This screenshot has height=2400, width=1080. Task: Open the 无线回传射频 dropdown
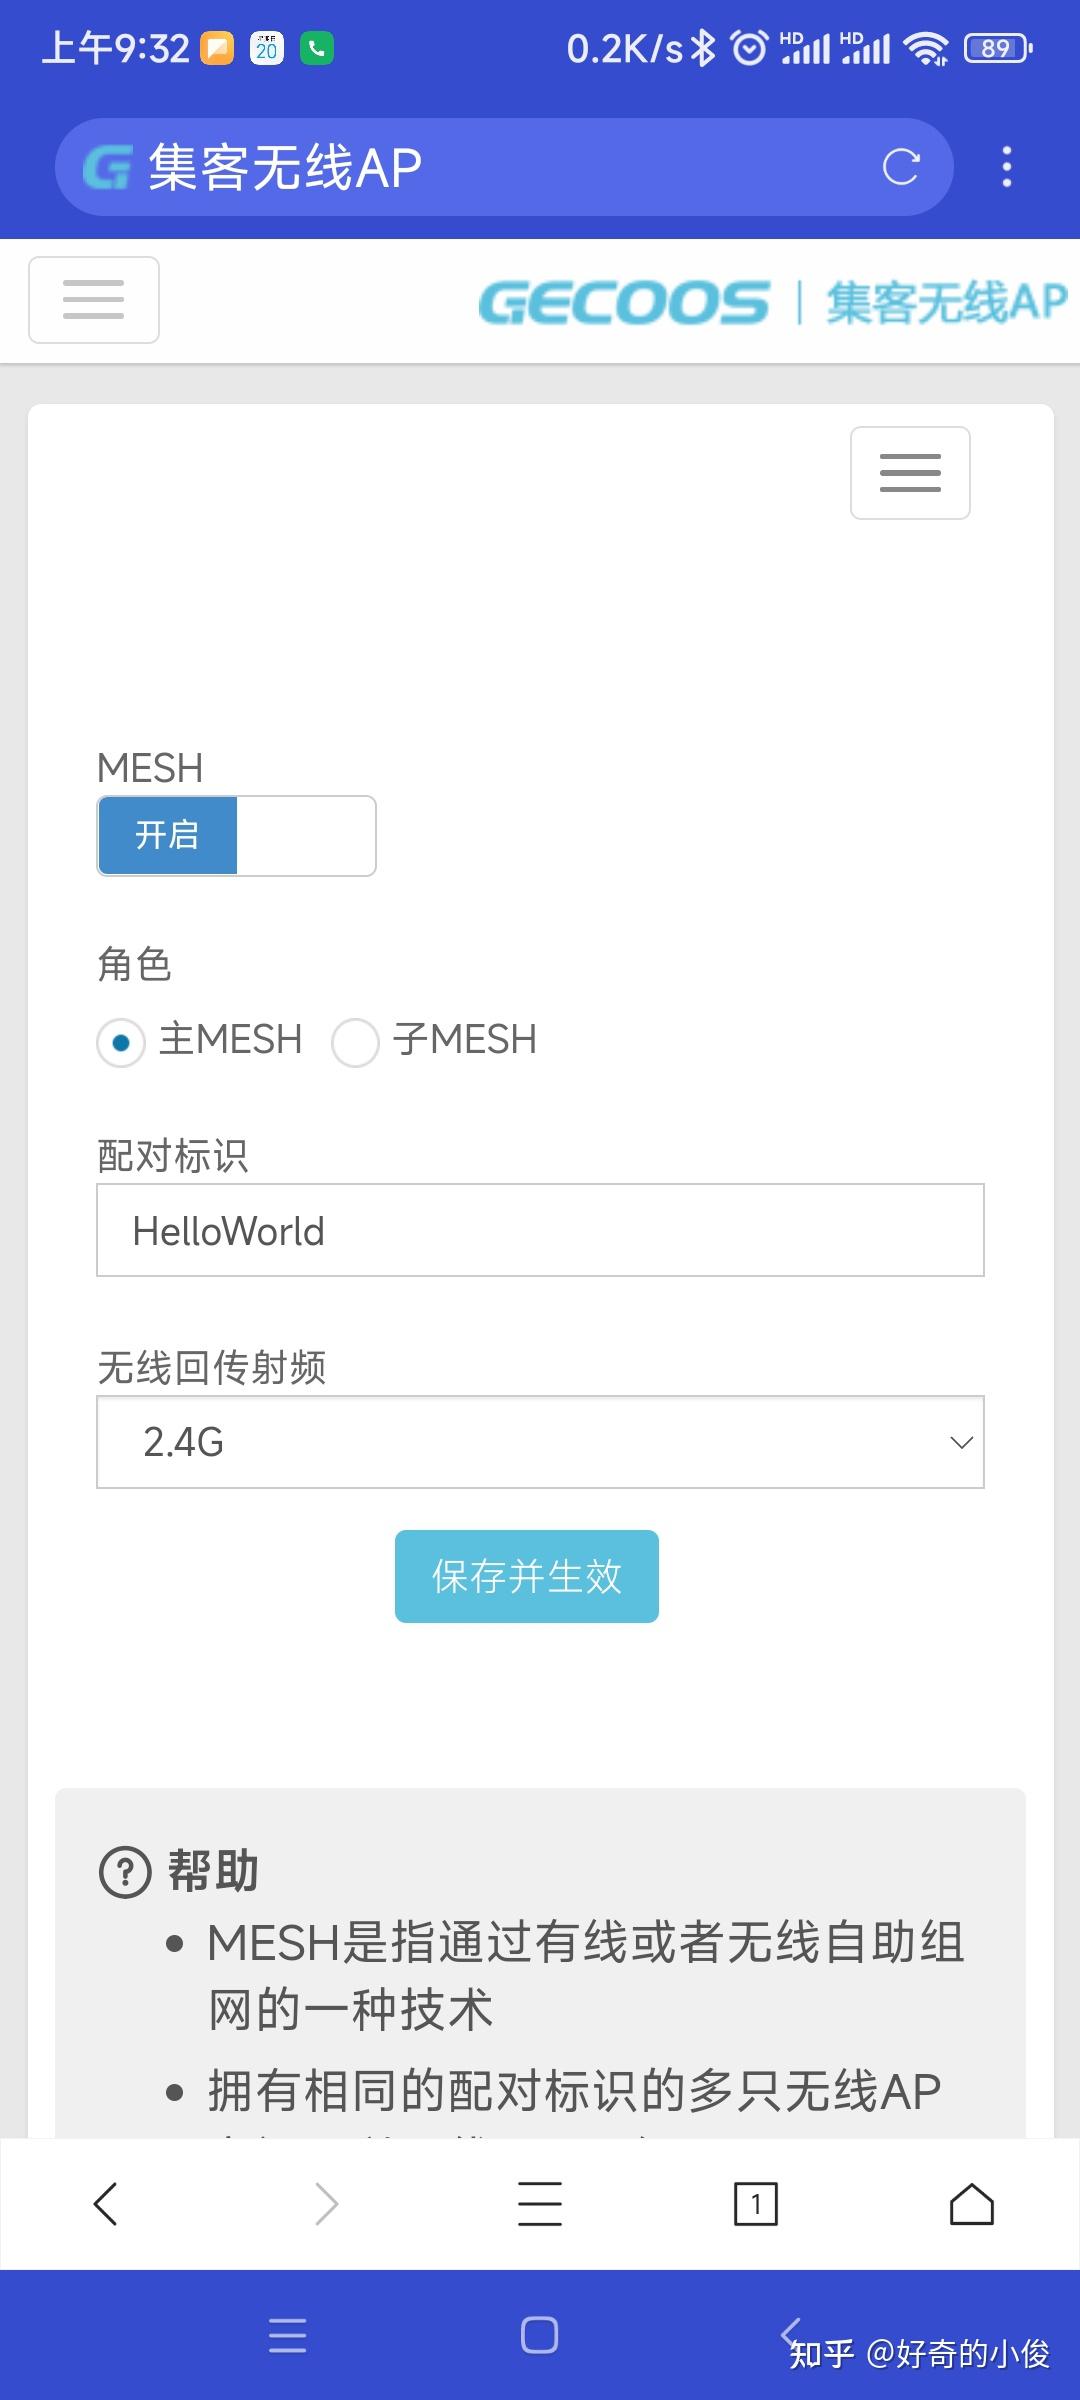click(540, 1443)
